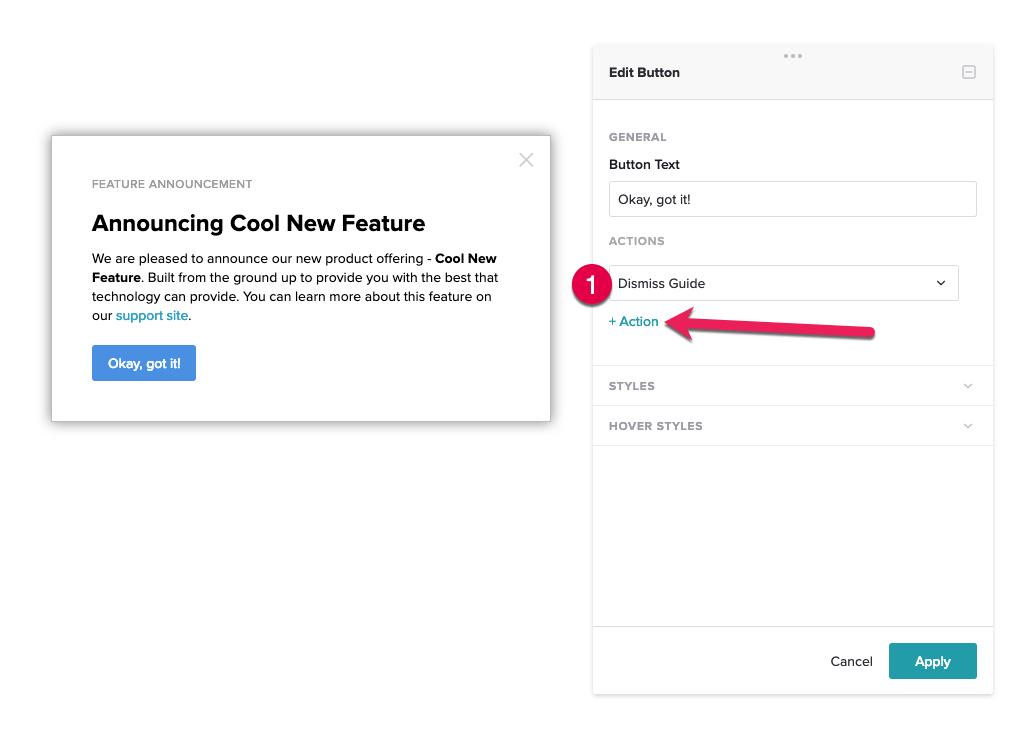Open the Dismiss Guide action dropdown

(x=784, y=283)
